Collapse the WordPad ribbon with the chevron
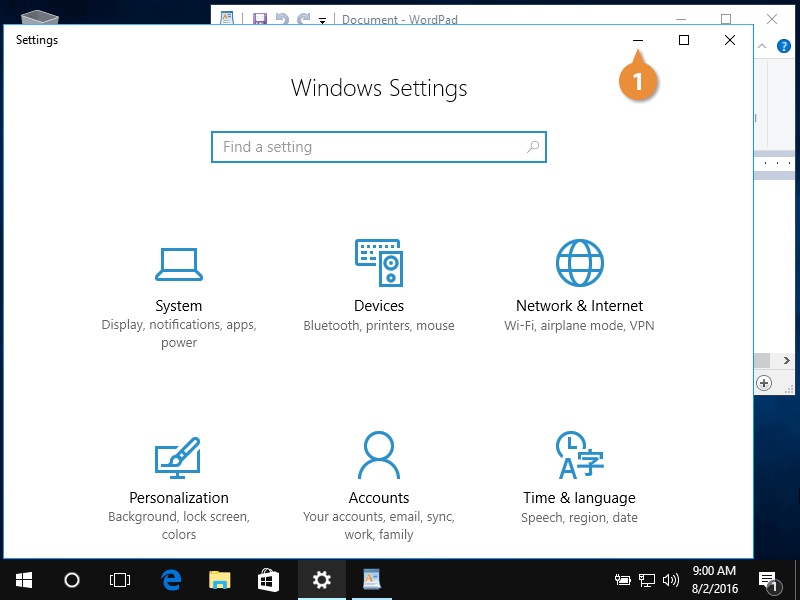 pyautogui.click(x=761, y=46)
